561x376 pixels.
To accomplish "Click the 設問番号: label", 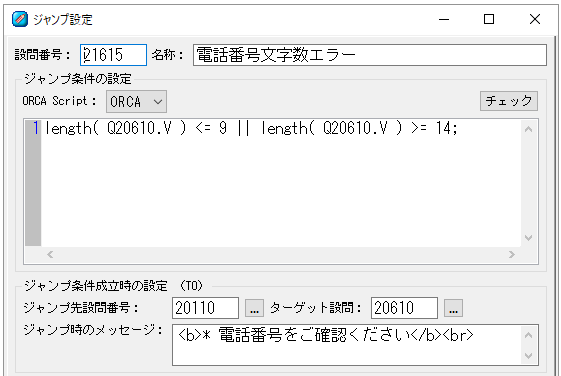I will (43, 55).
